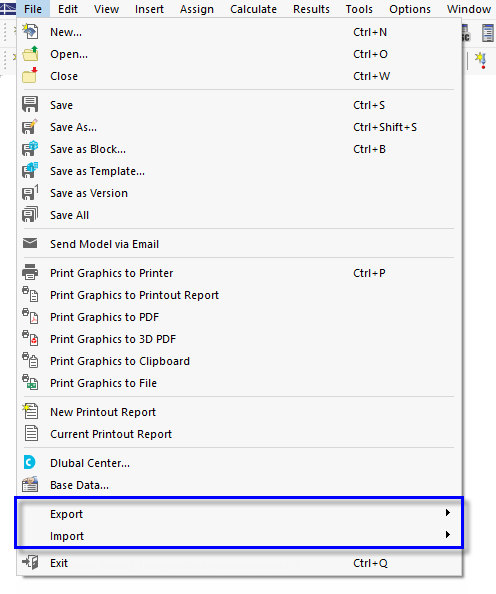Click the Send Model via Email envelope icon
This screenshot has height=594, width=496.
(30, 244)
